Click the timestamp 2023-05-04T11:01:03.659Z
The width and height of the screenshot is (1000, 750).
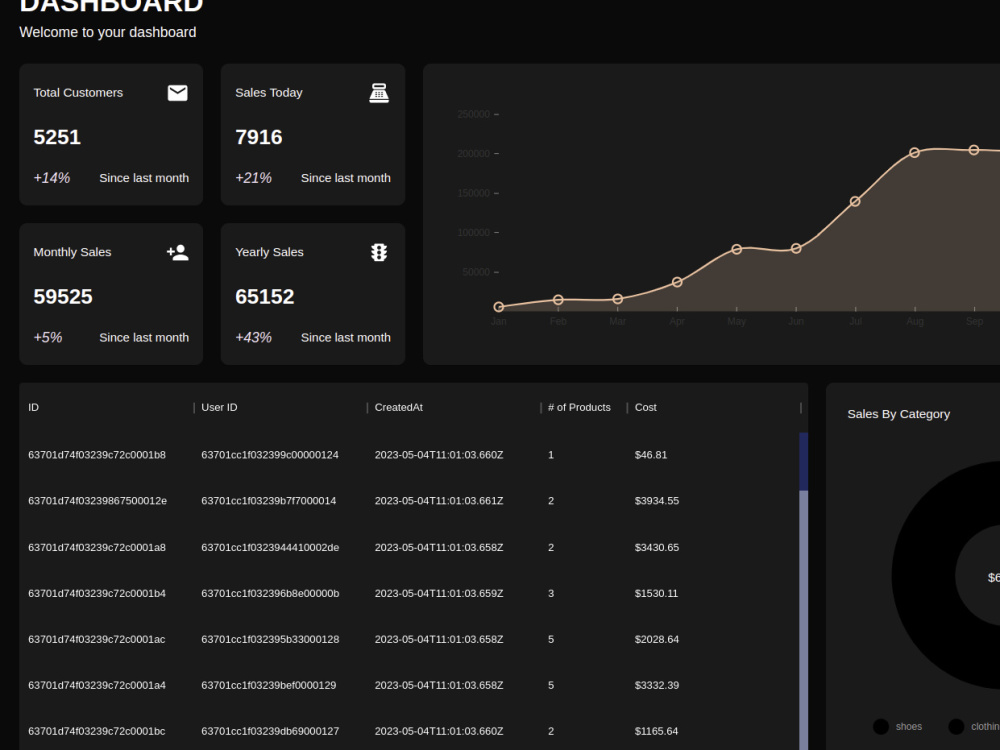pyautogui.click(x=439, y=593)
